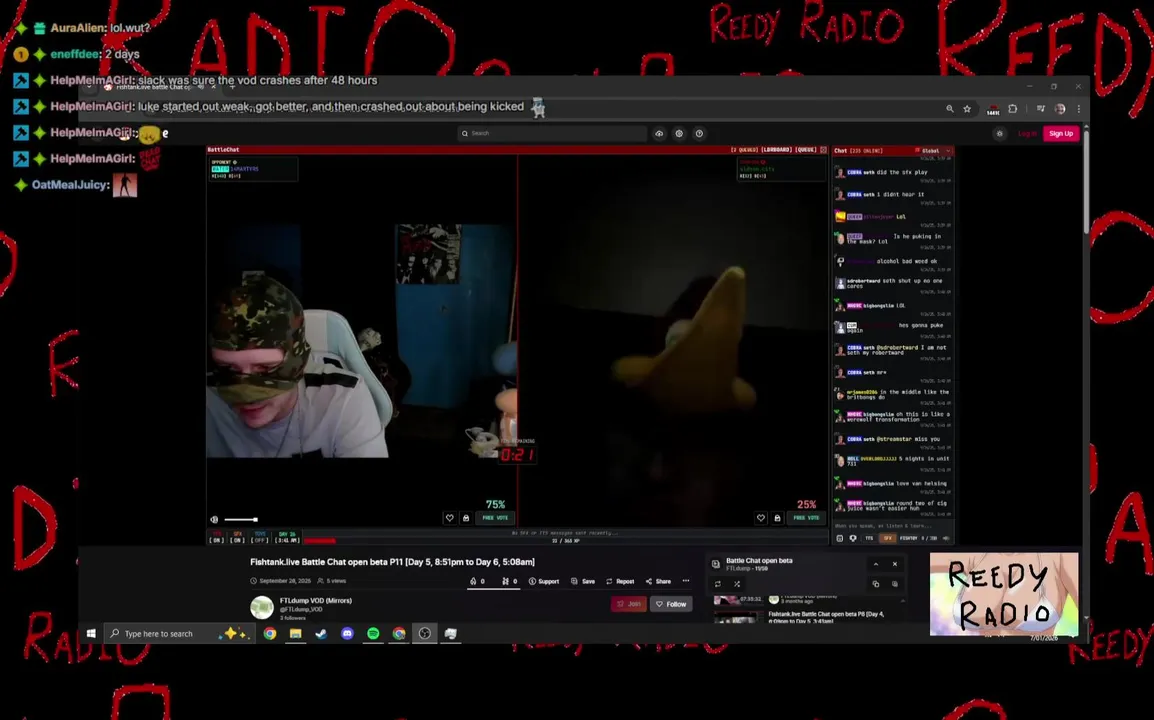Viewport: 1154px width, 720px height.
Task: Open the help question mark icon
Action: point(699,133)
